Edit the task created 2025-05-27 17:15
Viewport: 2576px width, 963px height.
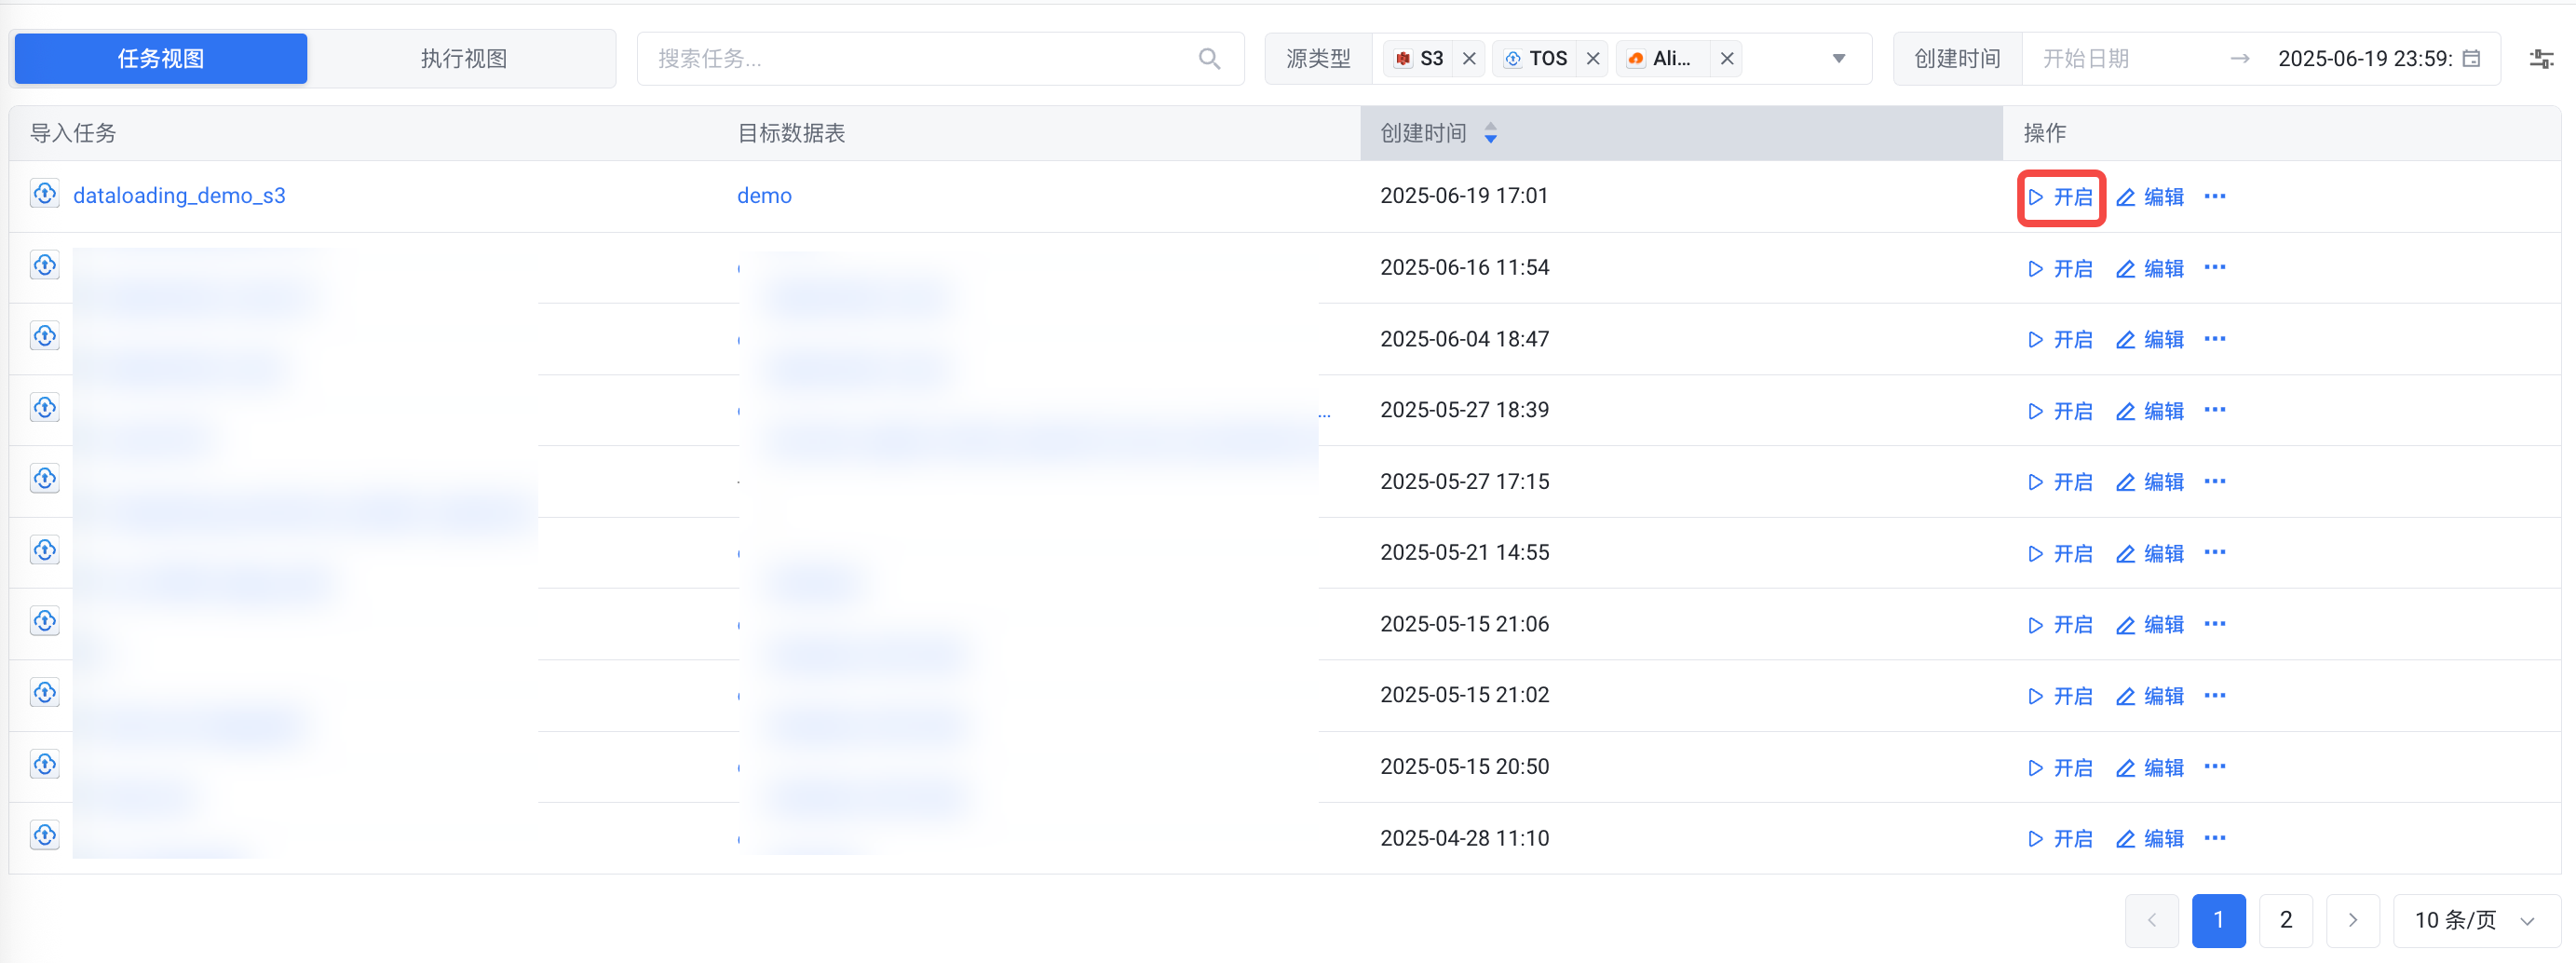coord(2150,483)
